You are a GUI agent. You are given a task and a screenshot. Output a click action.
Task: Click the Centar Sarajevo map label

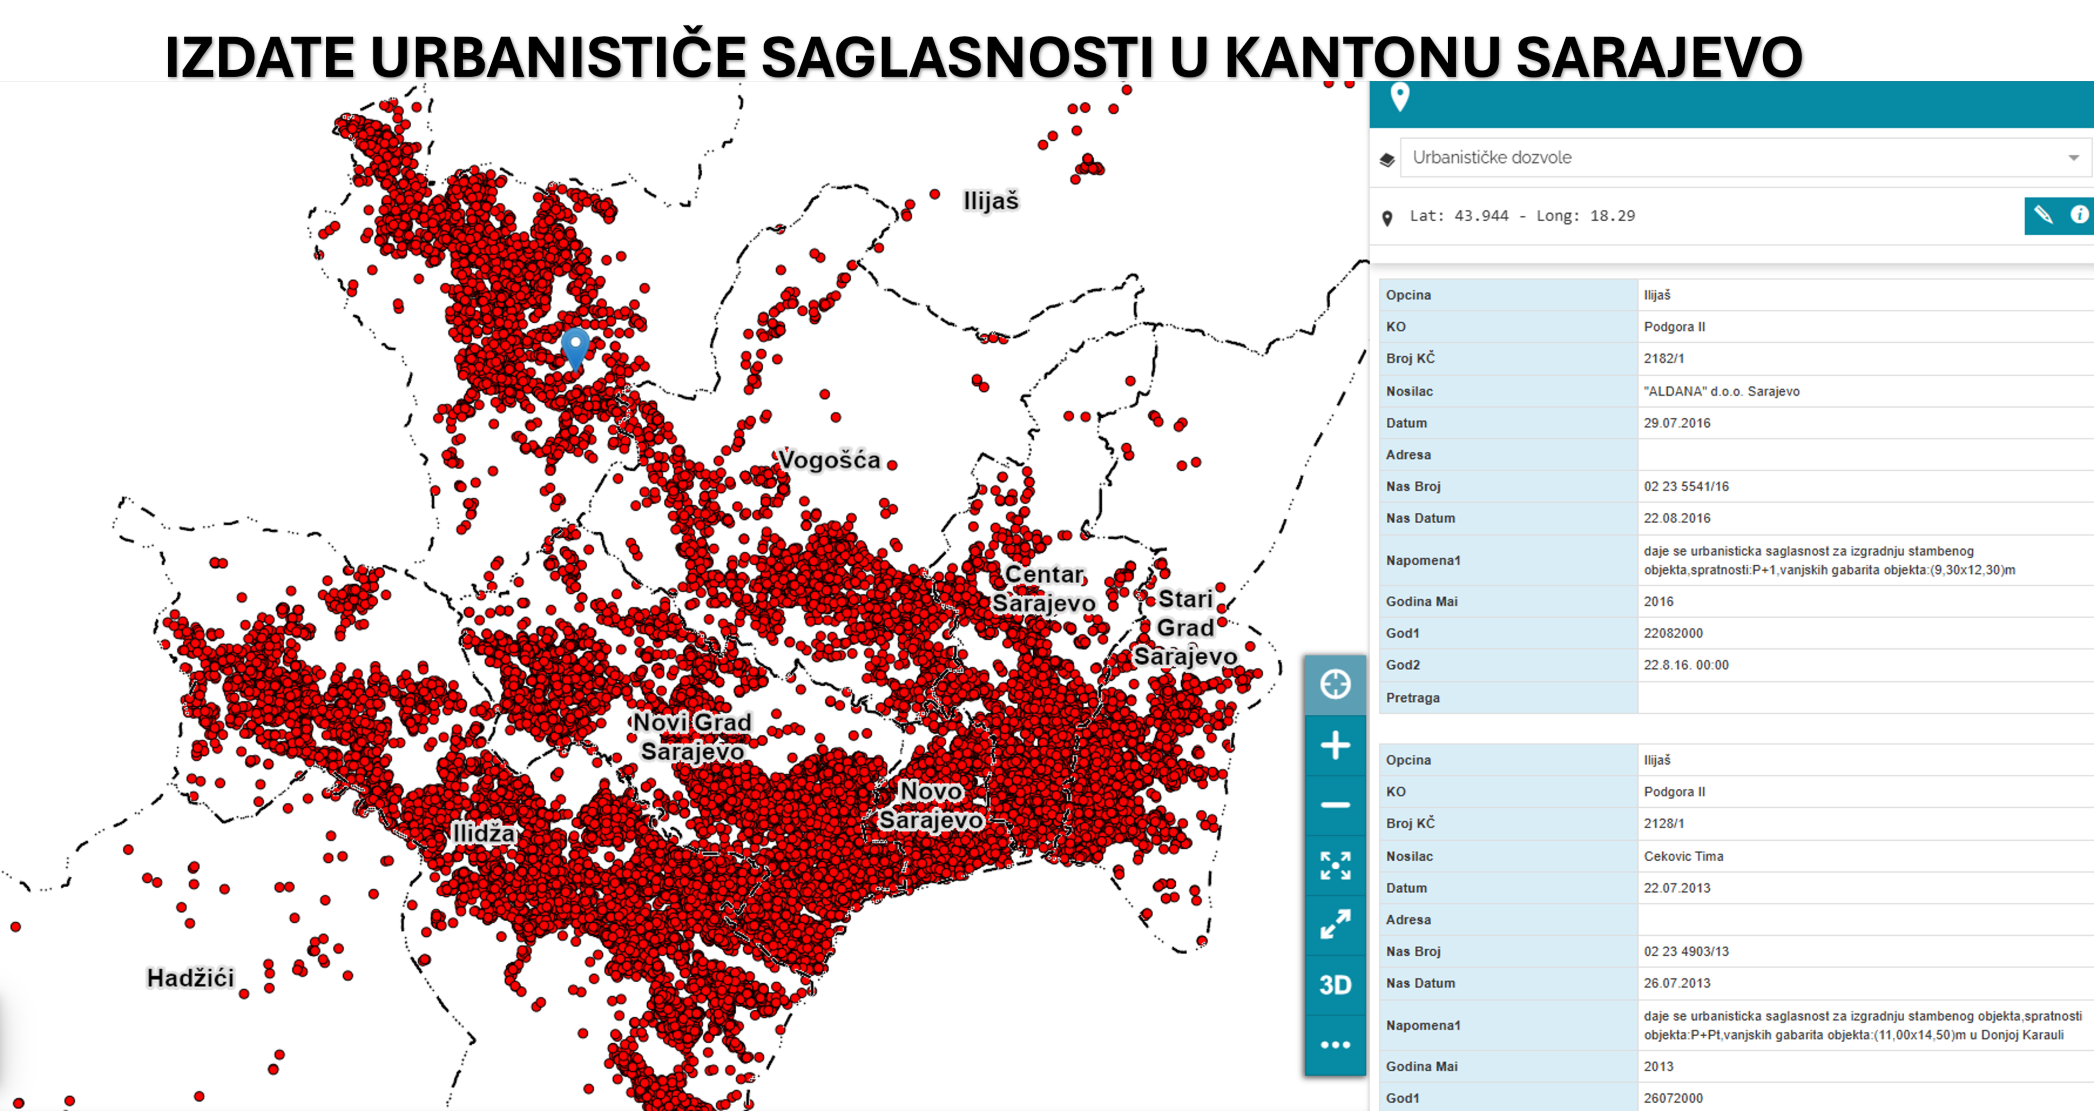click(x=1044, y=588)
